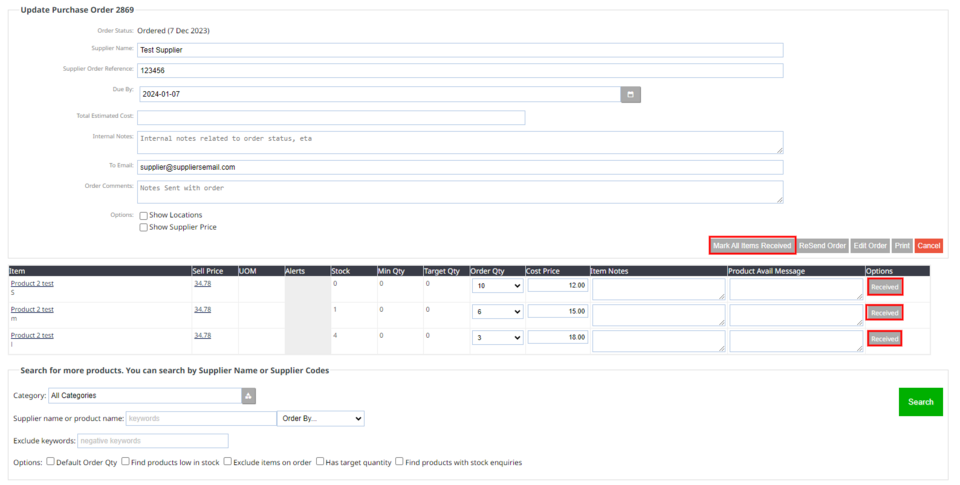The height and width of the screenshot is (485, 960).
Task: Click the Edit Order button
Action: 870,245
